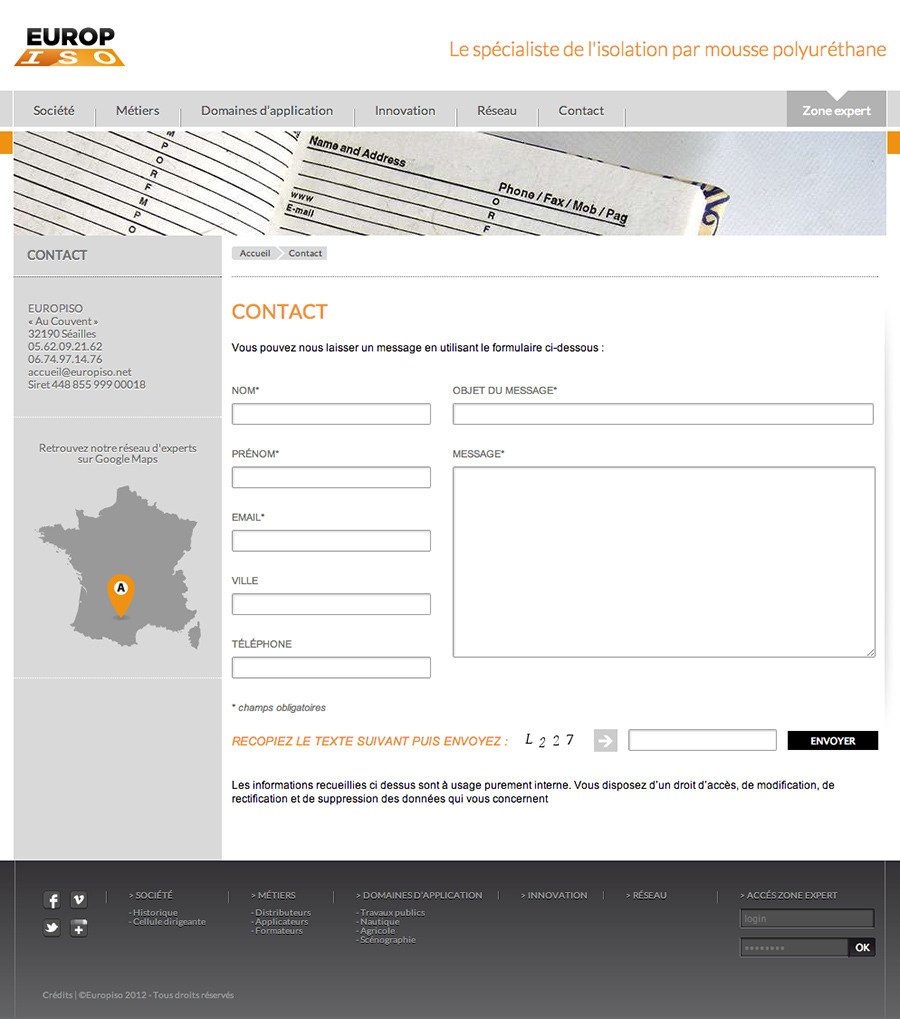Open the Domaines d'application menu
Viewport: 900px width, 1019px height.
tap(267, 111)
